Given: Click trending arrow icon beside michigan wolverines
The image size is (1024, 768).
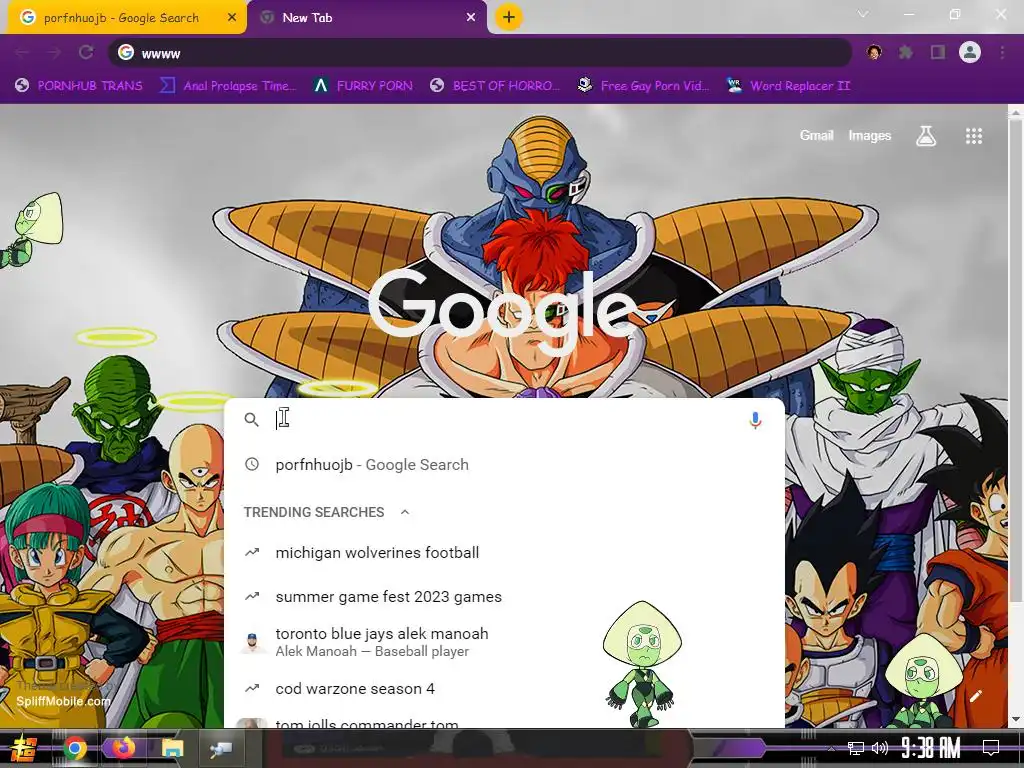Looking at the screenshot, I should pyautogui.click(x=251, y=552).
